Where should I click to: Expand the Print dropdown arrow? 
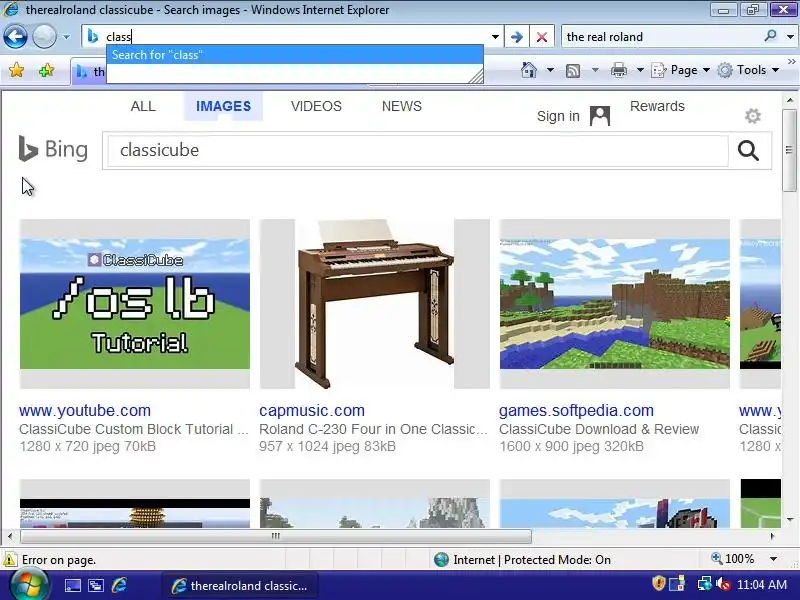pos(640,70)
